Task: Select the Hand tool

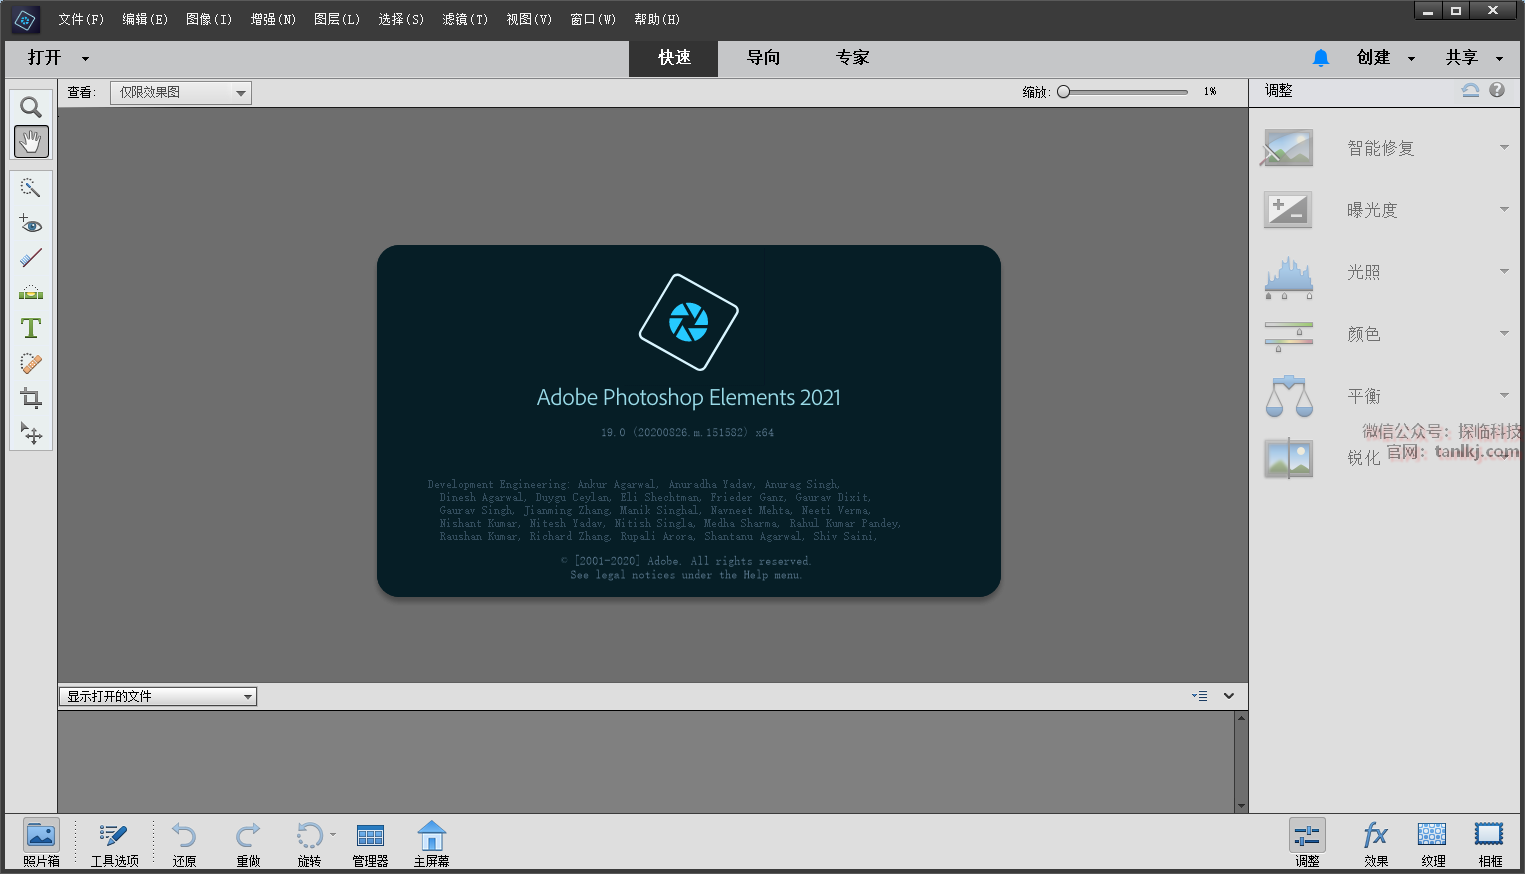Action: click(31, 142)
